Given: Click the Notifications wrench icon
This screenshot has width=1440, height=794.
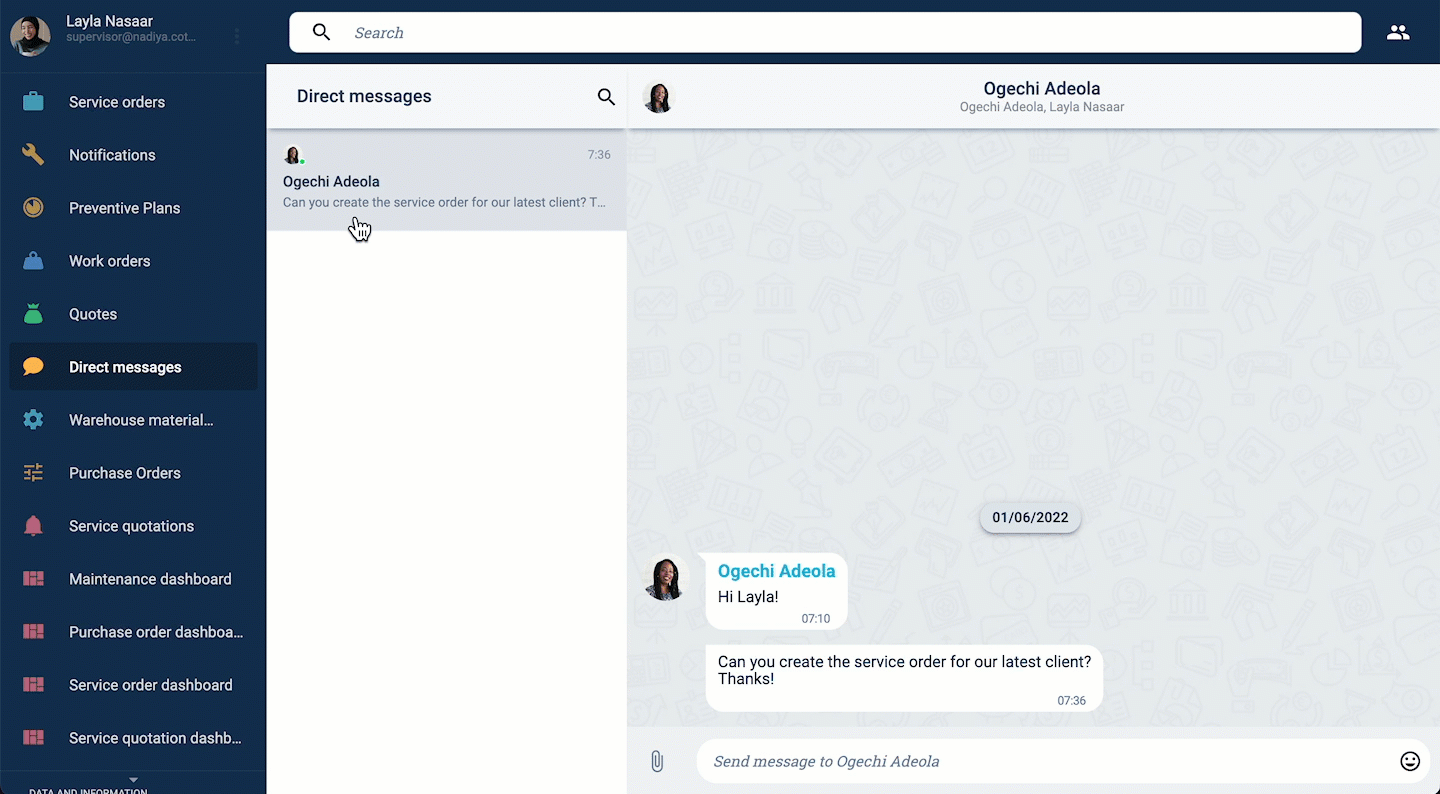Looking at the screenshot, I should coord(33,155).
